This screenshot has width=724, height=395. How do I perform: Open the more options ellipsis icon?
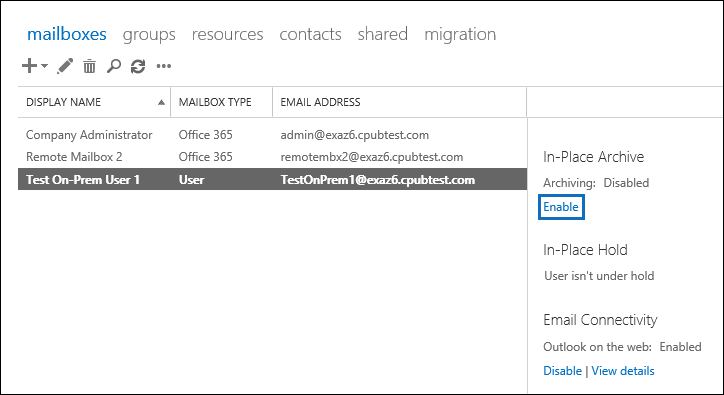pyautogui.click(x=164, y=67)
